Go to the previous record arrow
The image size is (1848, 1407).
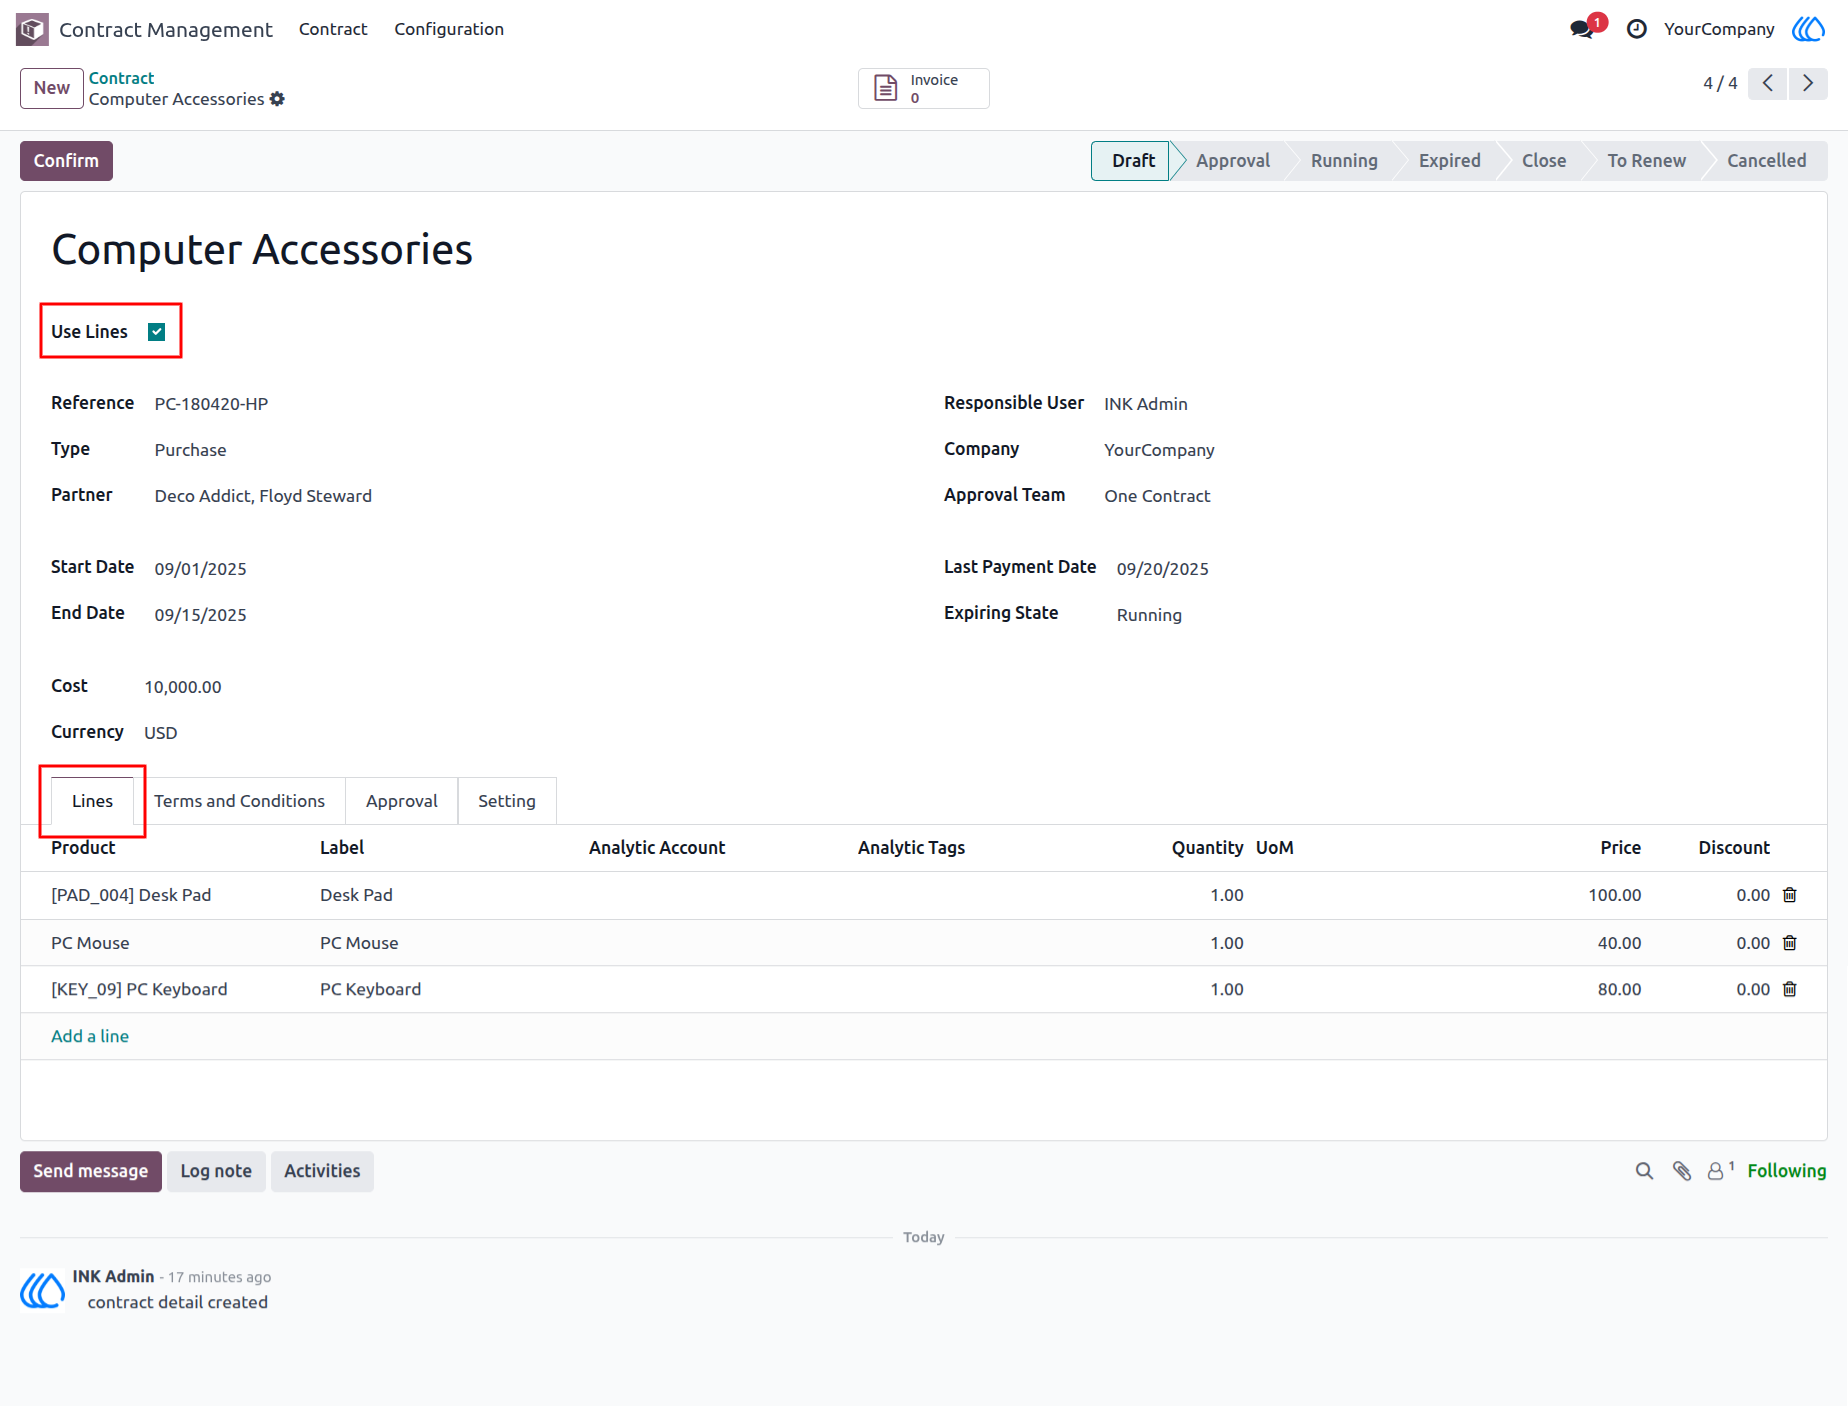[x=1768, y=83]
